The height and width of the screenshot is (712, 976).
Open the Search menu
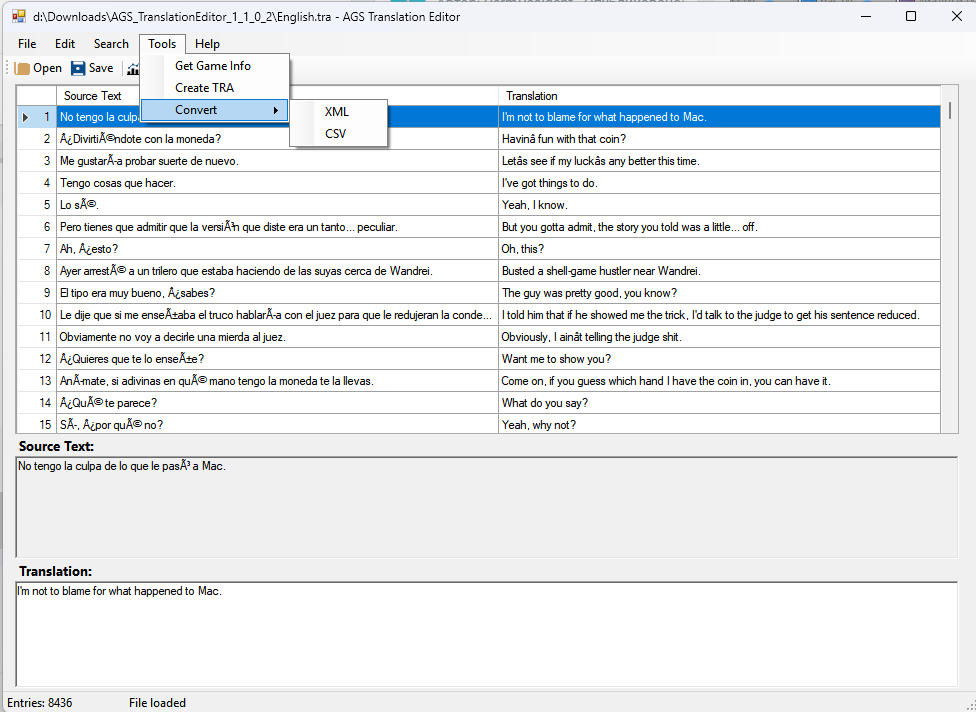coord(111,44)
